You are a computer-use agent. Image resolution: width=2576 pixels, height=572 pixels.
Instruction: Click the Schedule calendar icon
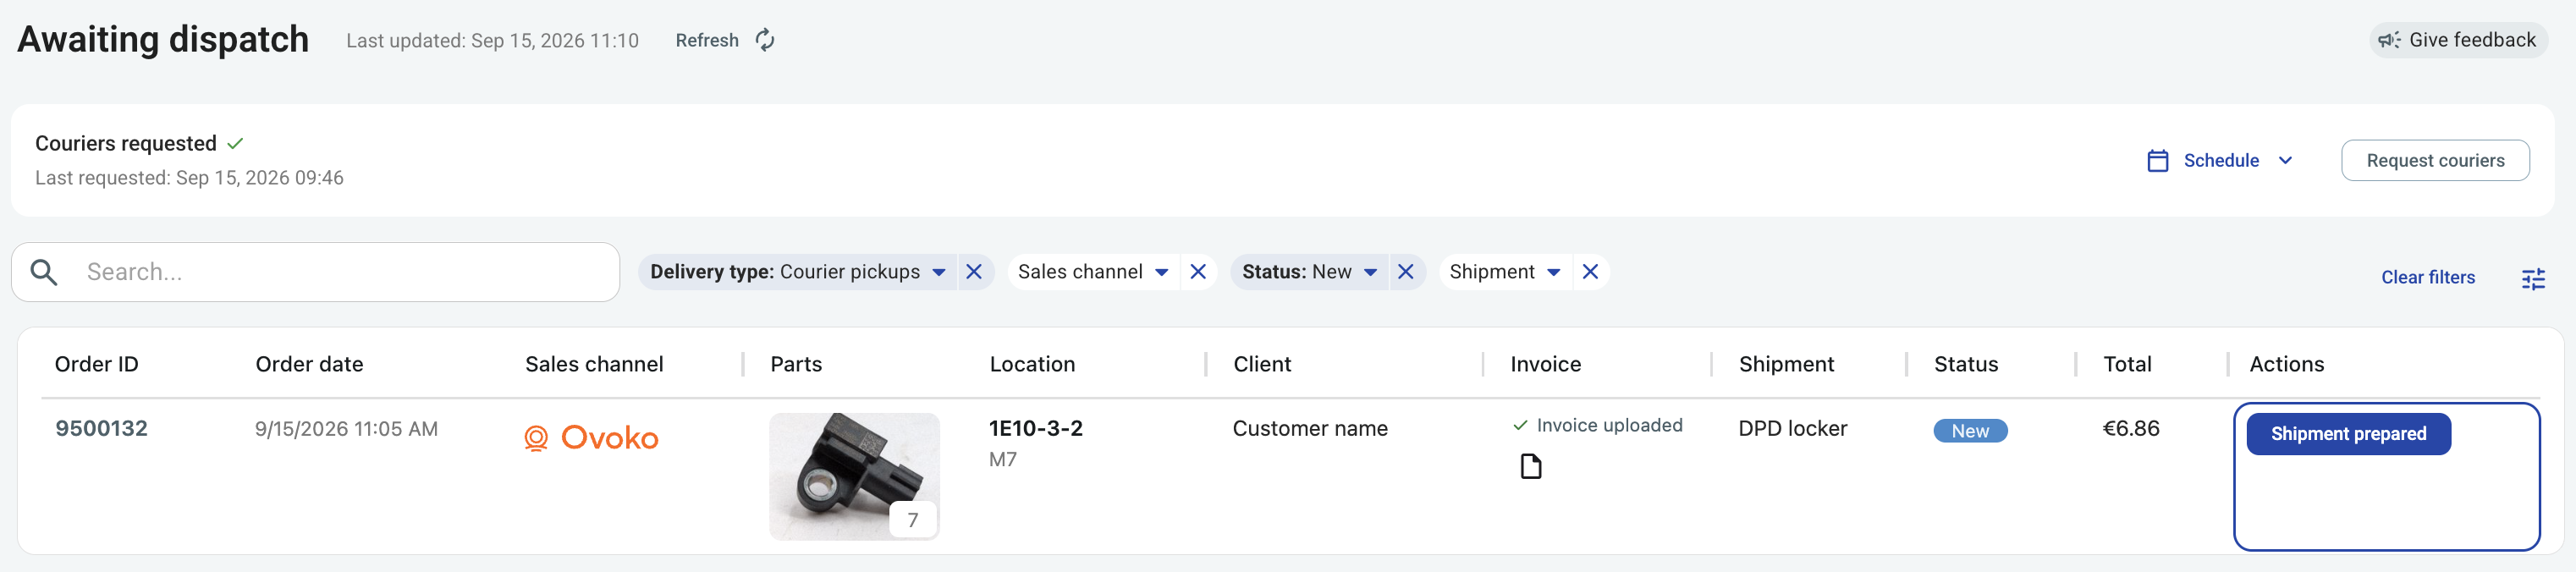tap(2158, 160)
